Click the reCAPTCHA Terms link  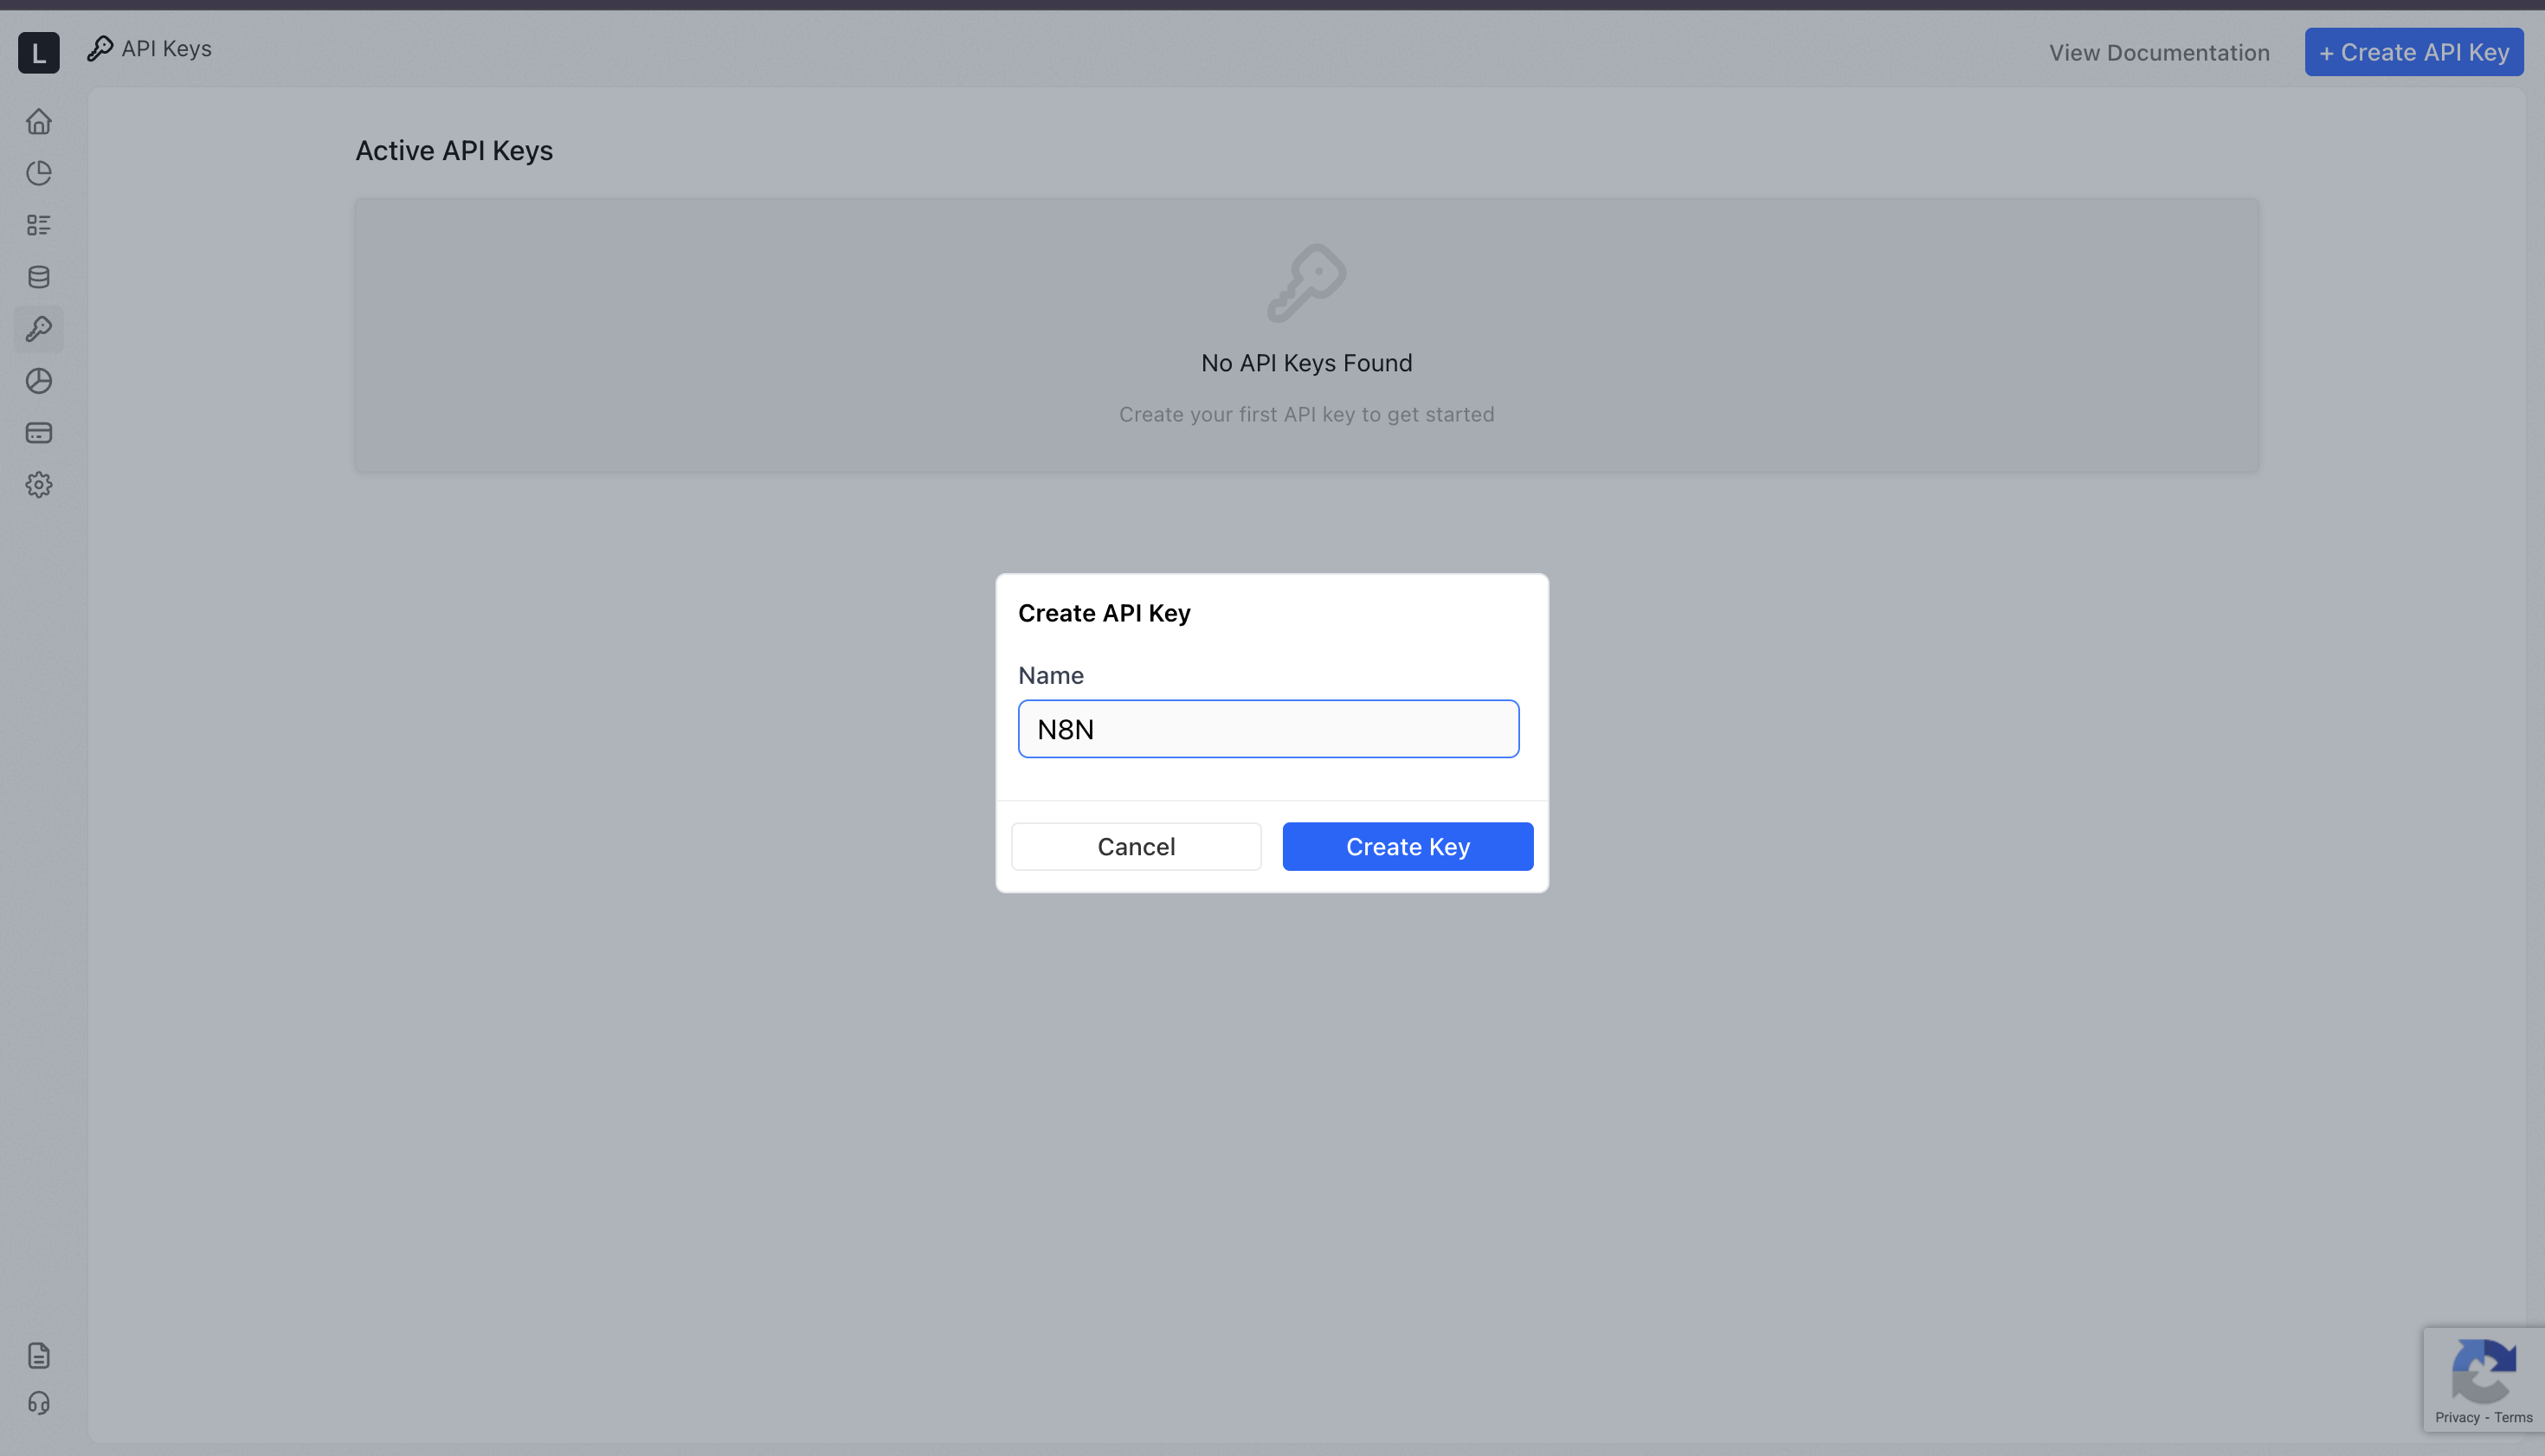coord(2512,1417)
